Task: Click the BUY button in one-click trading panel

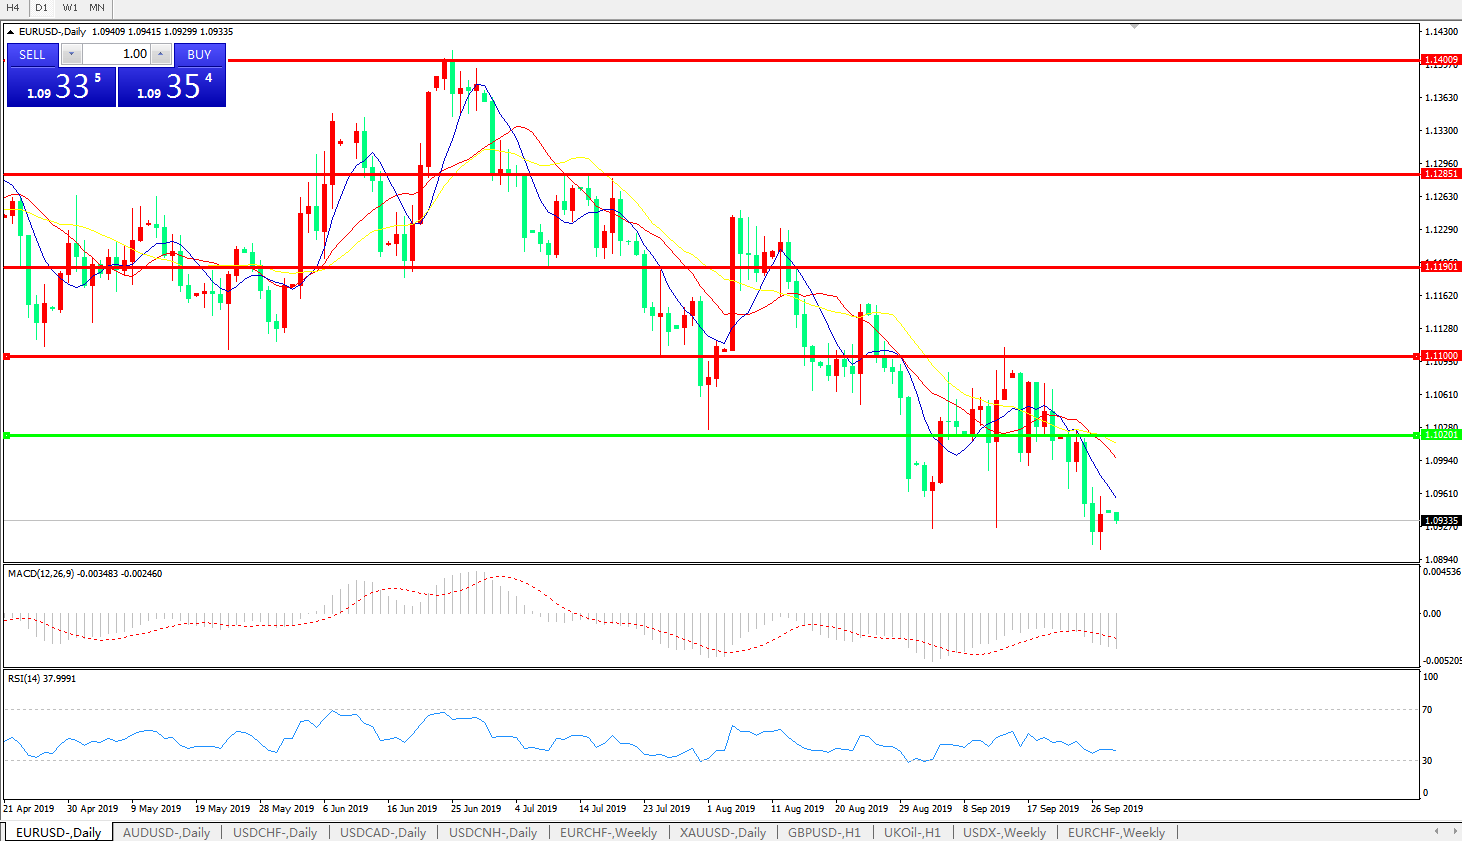Action: [199, 54]
